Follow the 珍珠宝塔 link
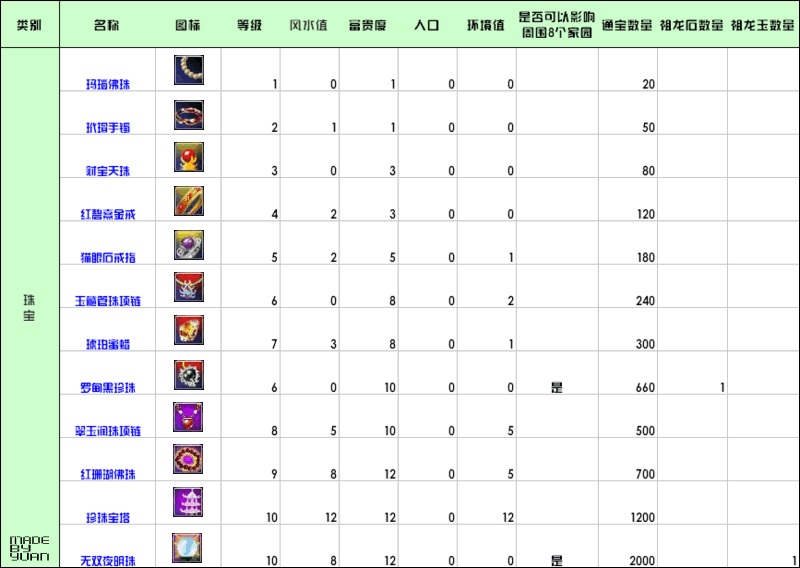 tap(108, 517)
